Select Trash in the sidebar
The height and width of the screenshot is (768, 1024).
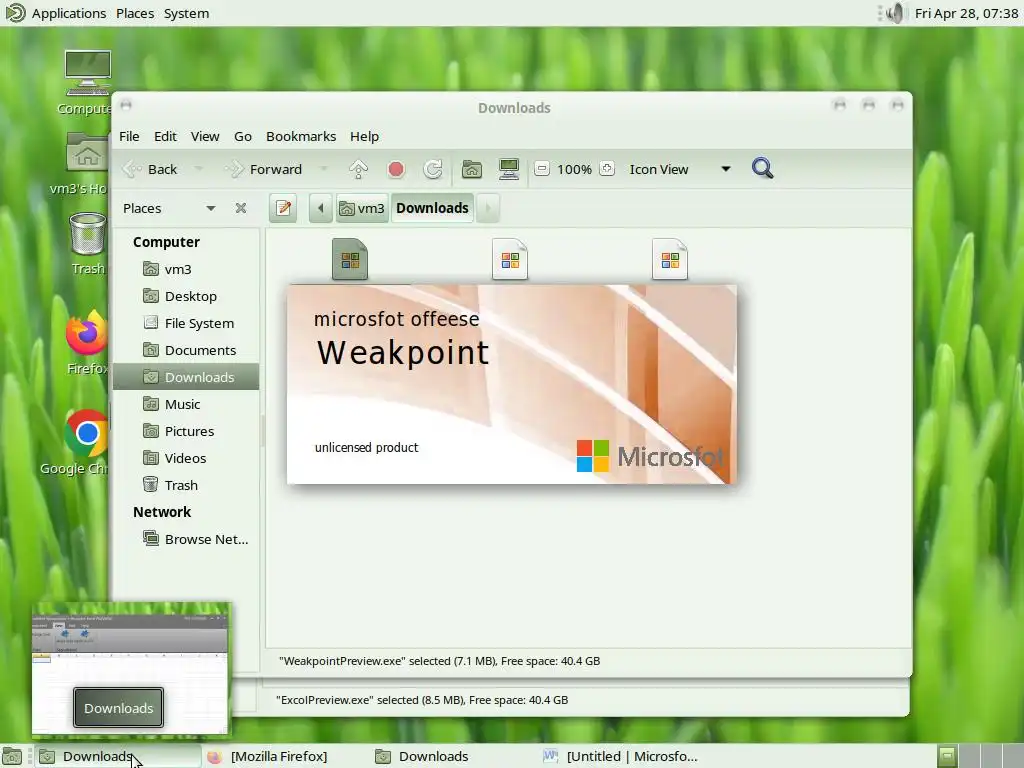point(186,485)
